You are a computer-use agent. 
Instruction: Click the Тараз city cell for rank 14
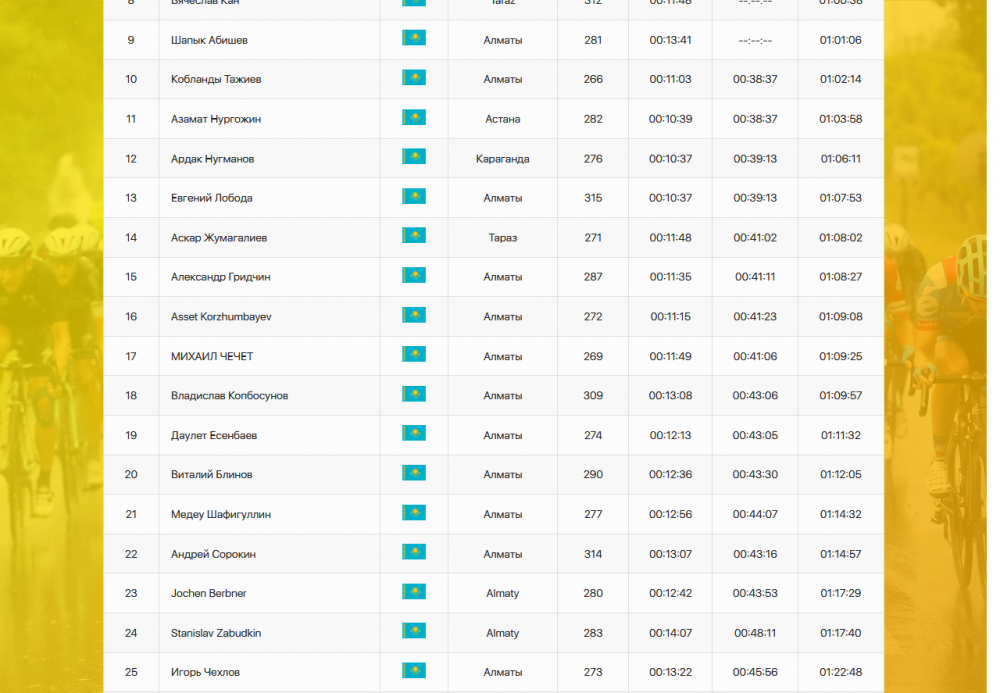tap(502, 238)
